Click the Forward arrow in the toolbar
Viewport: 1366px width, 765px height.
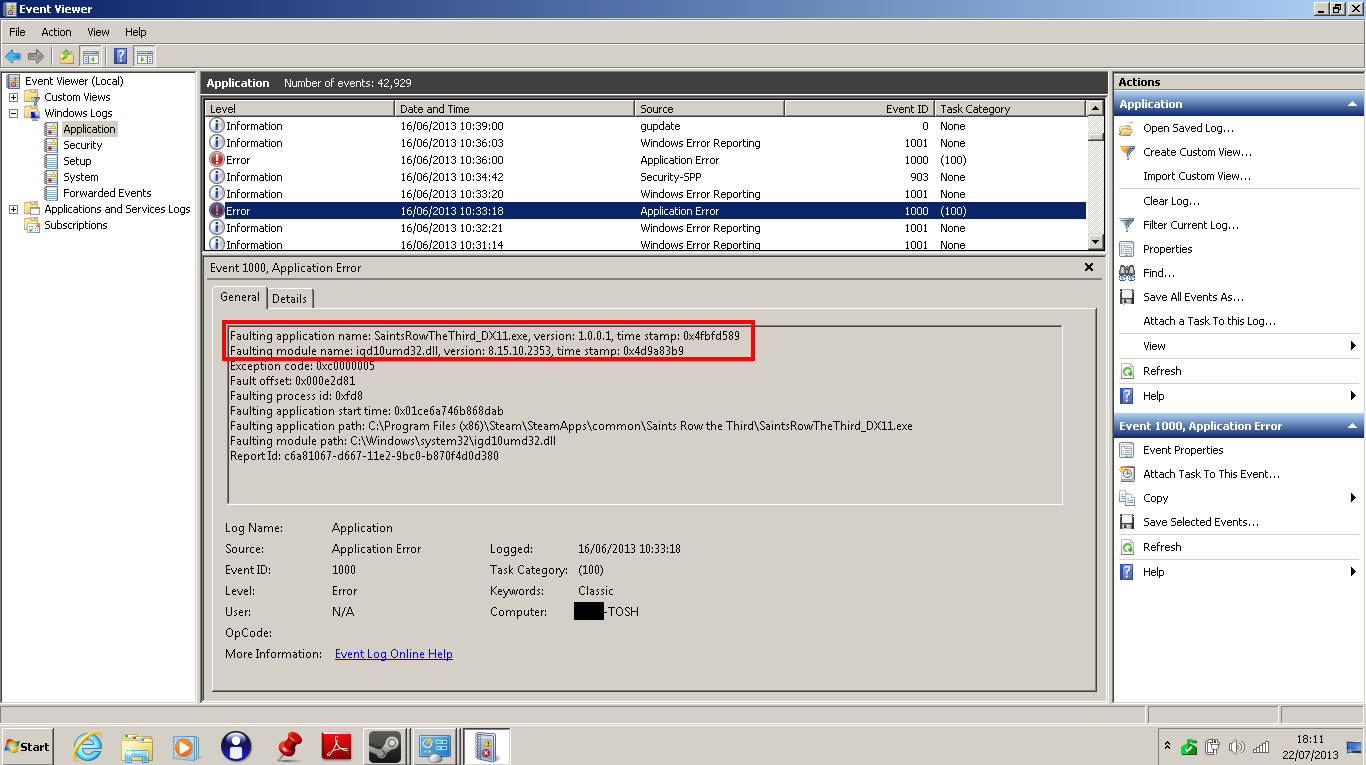click(x=36, y=56)
